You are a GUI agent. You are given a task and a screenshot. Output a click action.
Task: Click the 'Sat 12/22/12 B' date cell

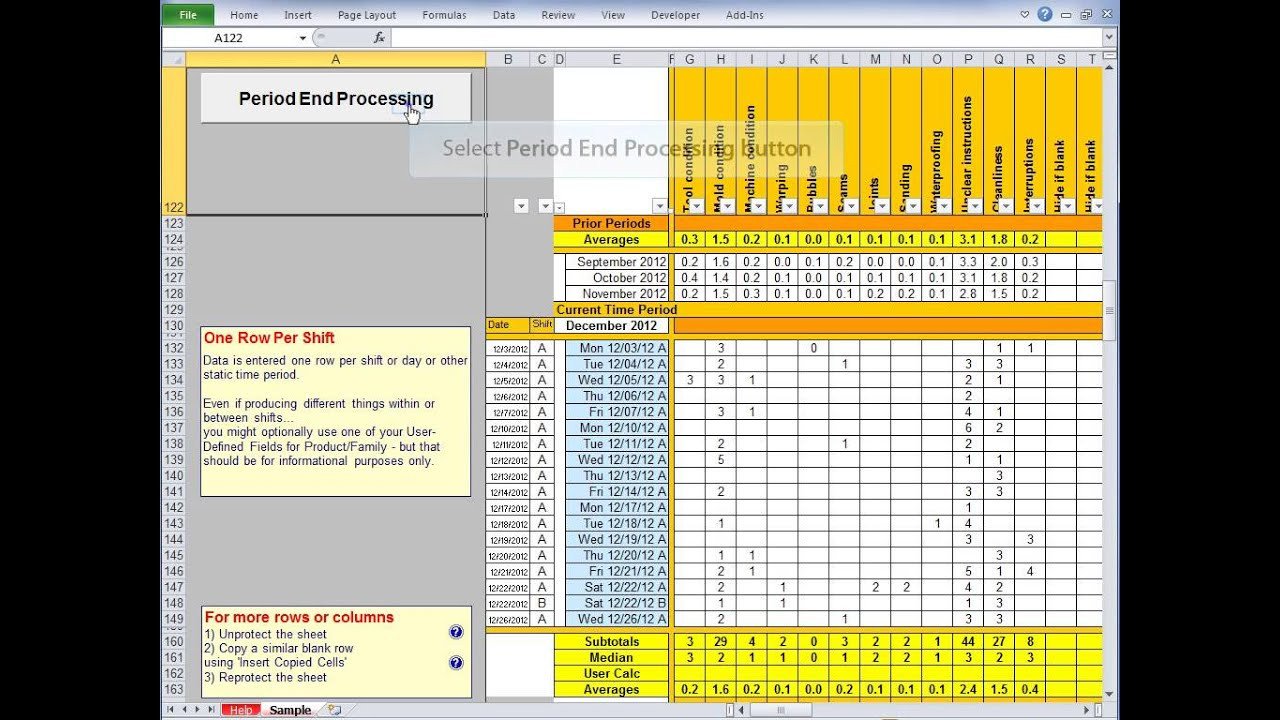coord(617,604)
